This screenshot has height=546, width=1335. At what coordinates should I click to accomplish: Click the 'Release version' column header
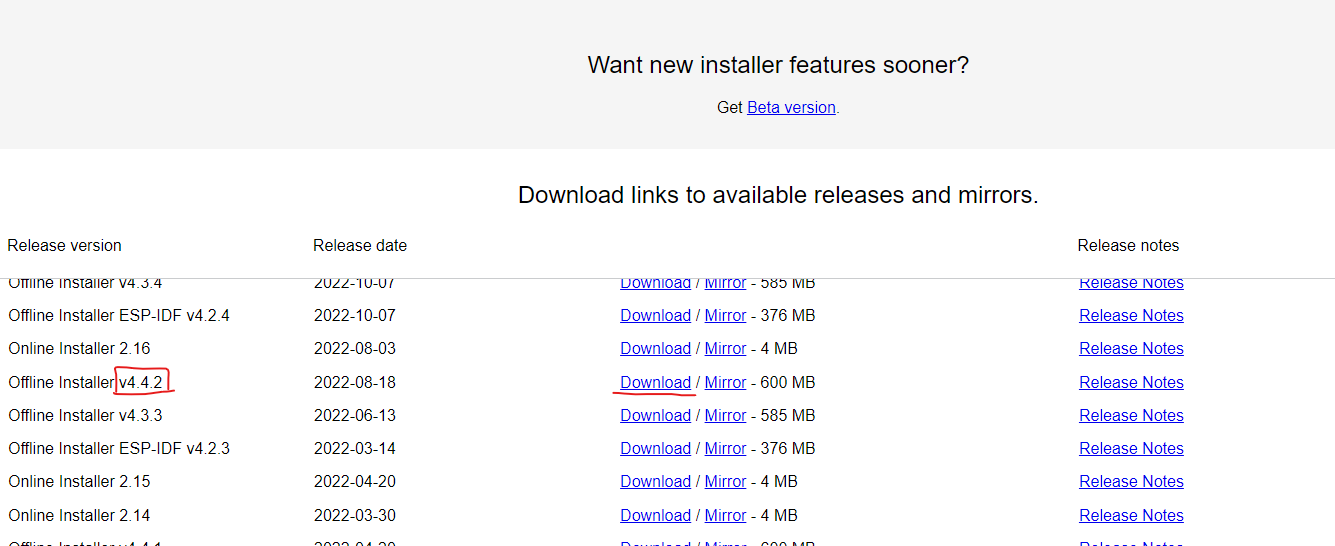[x=64, y=245]
